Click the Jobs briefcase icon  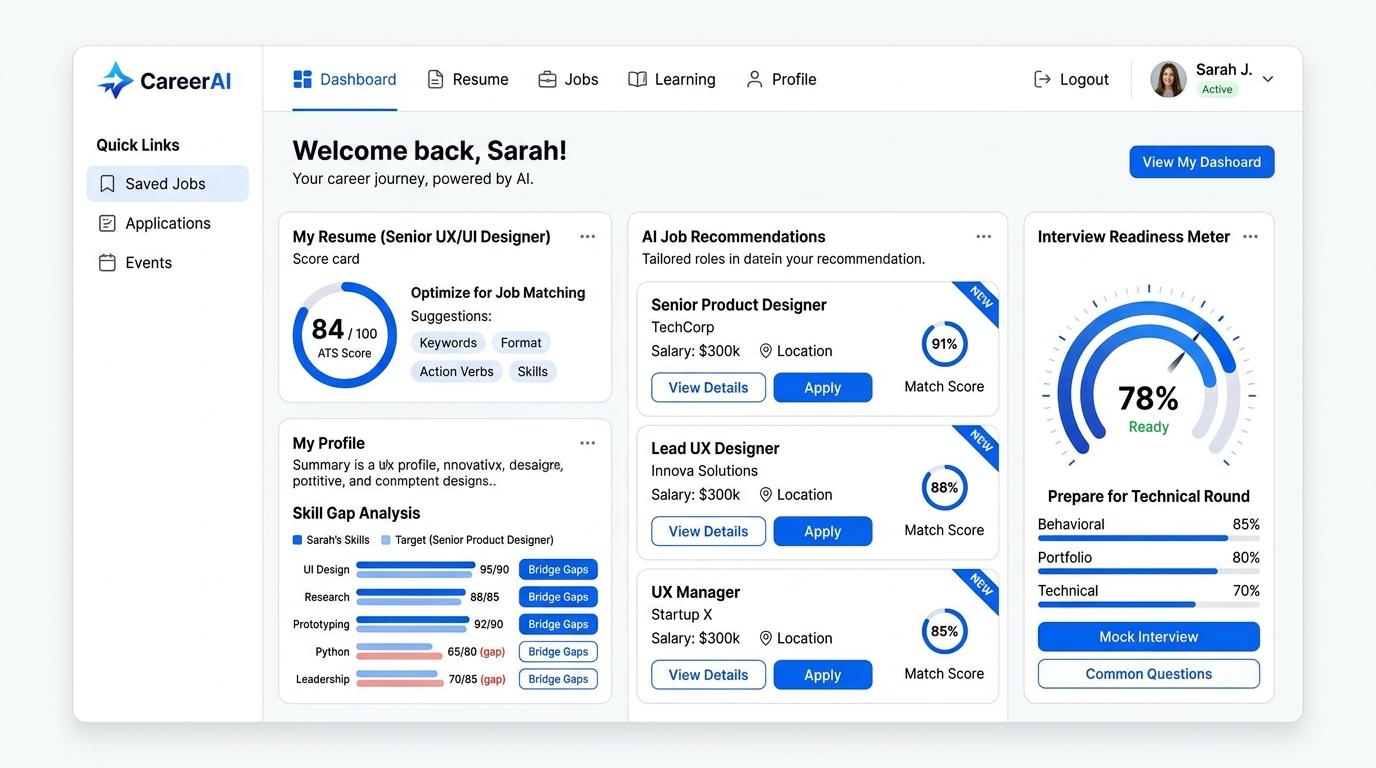point(547,79)
